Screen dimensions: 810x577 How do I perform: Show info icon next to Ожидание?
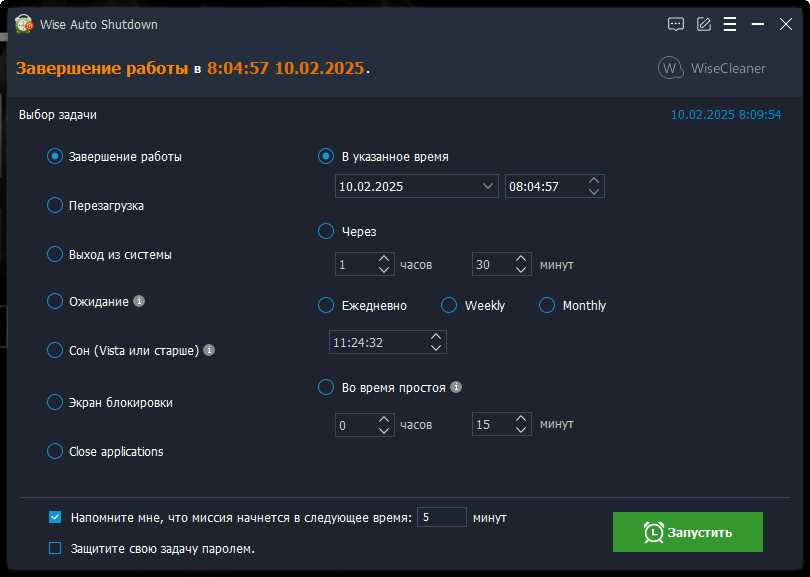tap(139, 301)
